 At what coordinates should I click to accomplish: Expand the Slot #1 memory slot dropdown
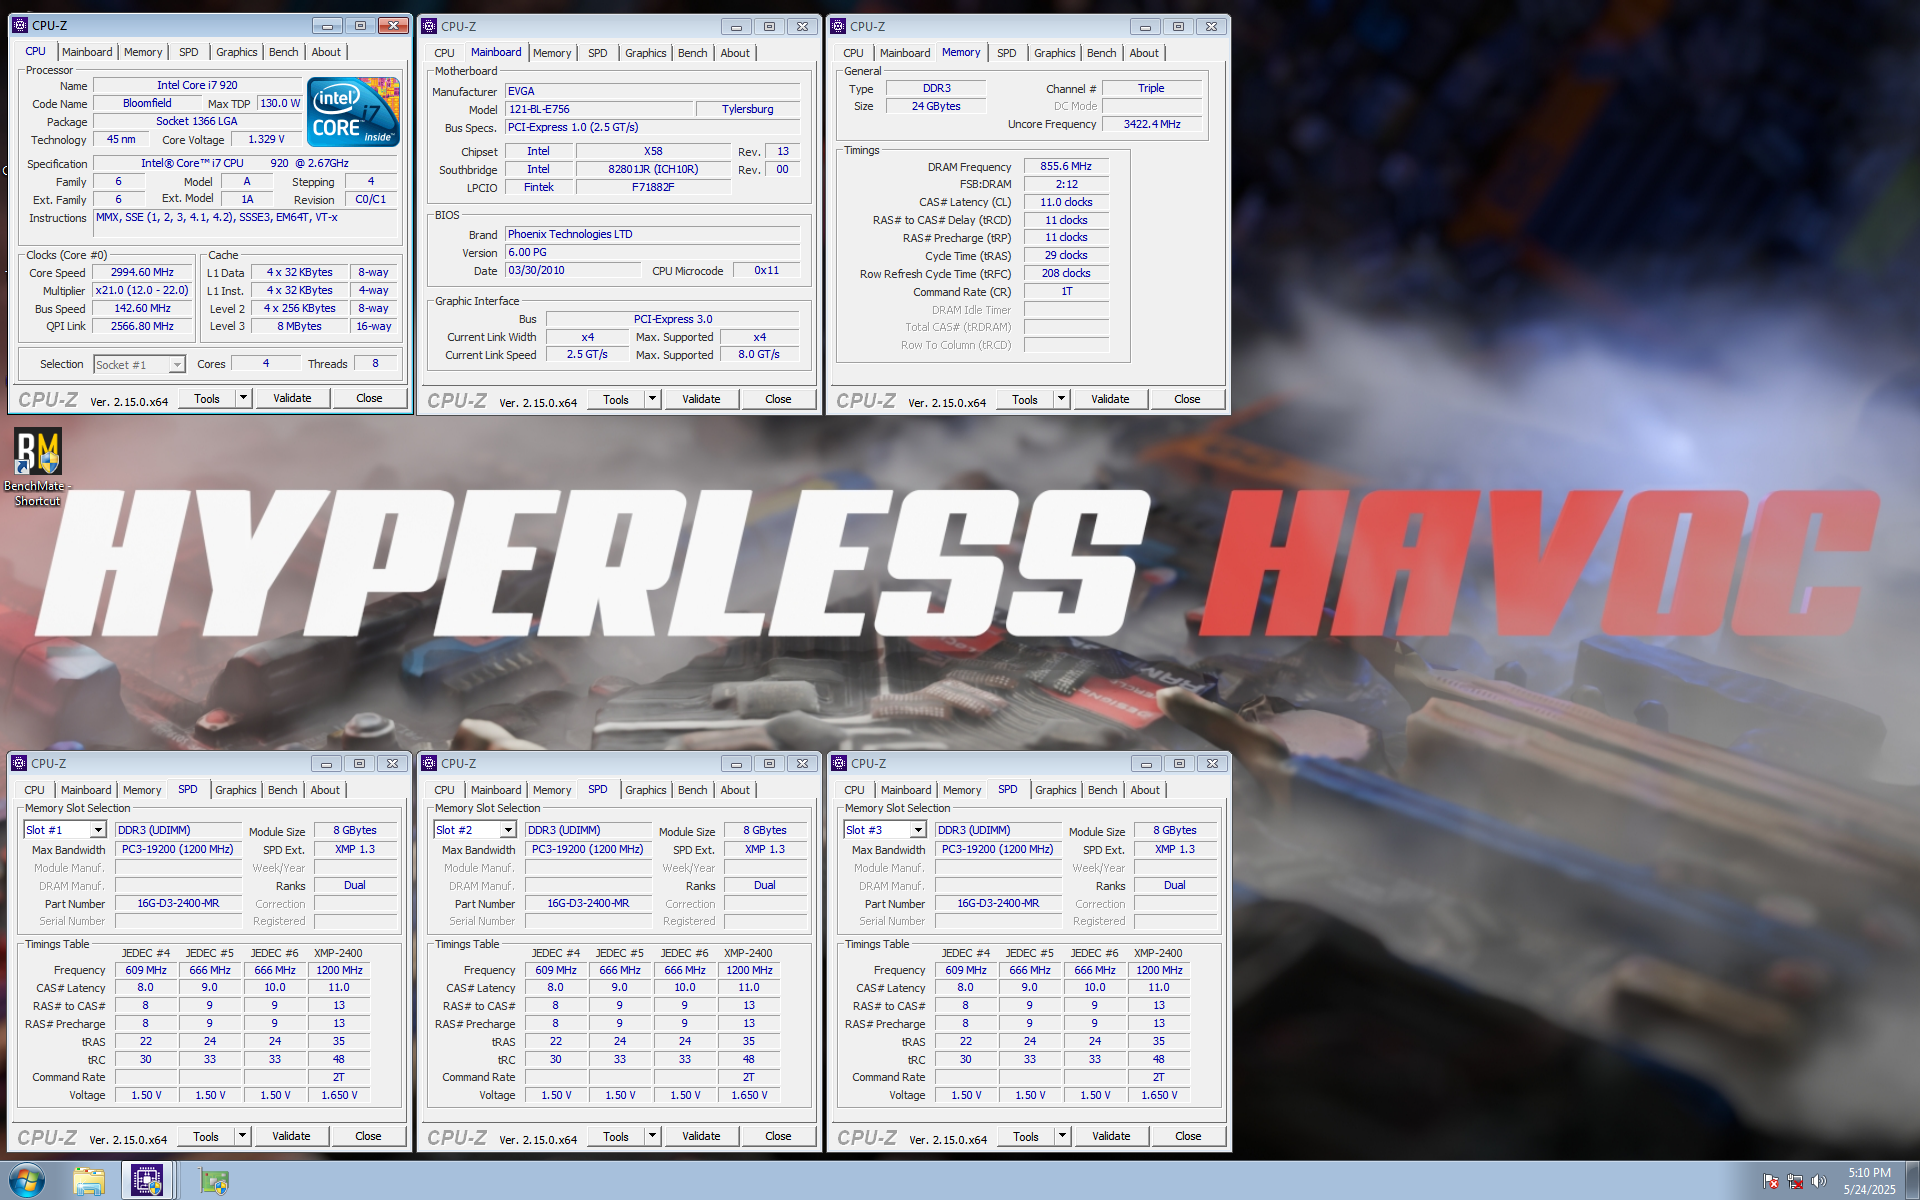point(98,830)
